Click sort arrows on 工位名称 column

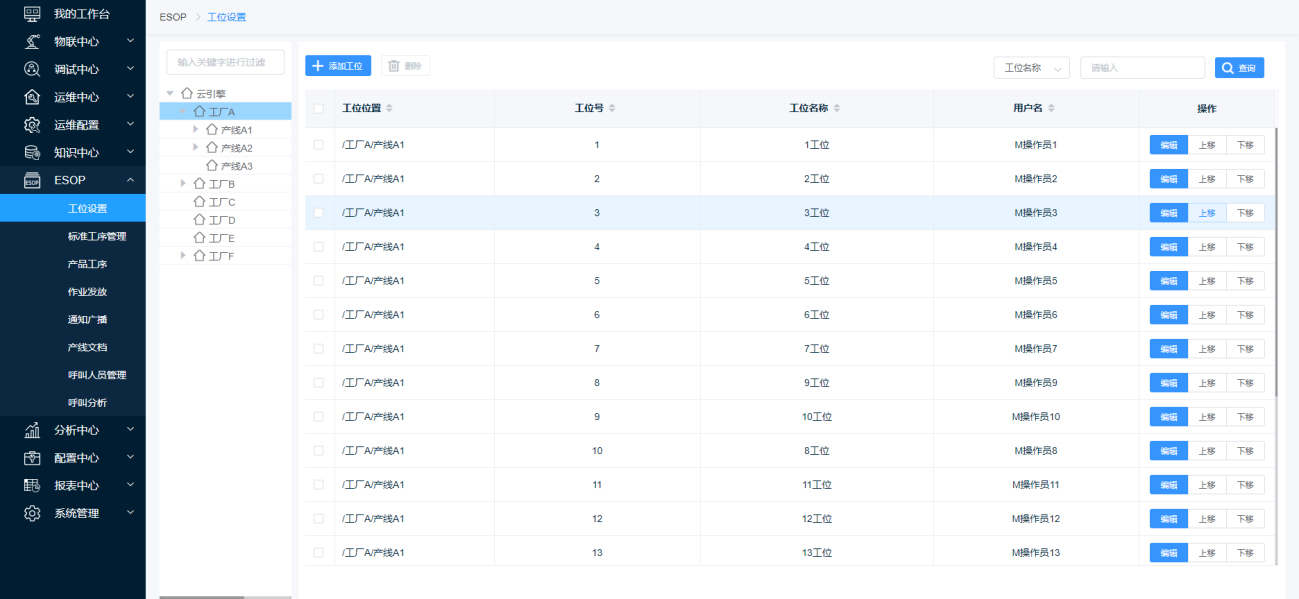837,108
